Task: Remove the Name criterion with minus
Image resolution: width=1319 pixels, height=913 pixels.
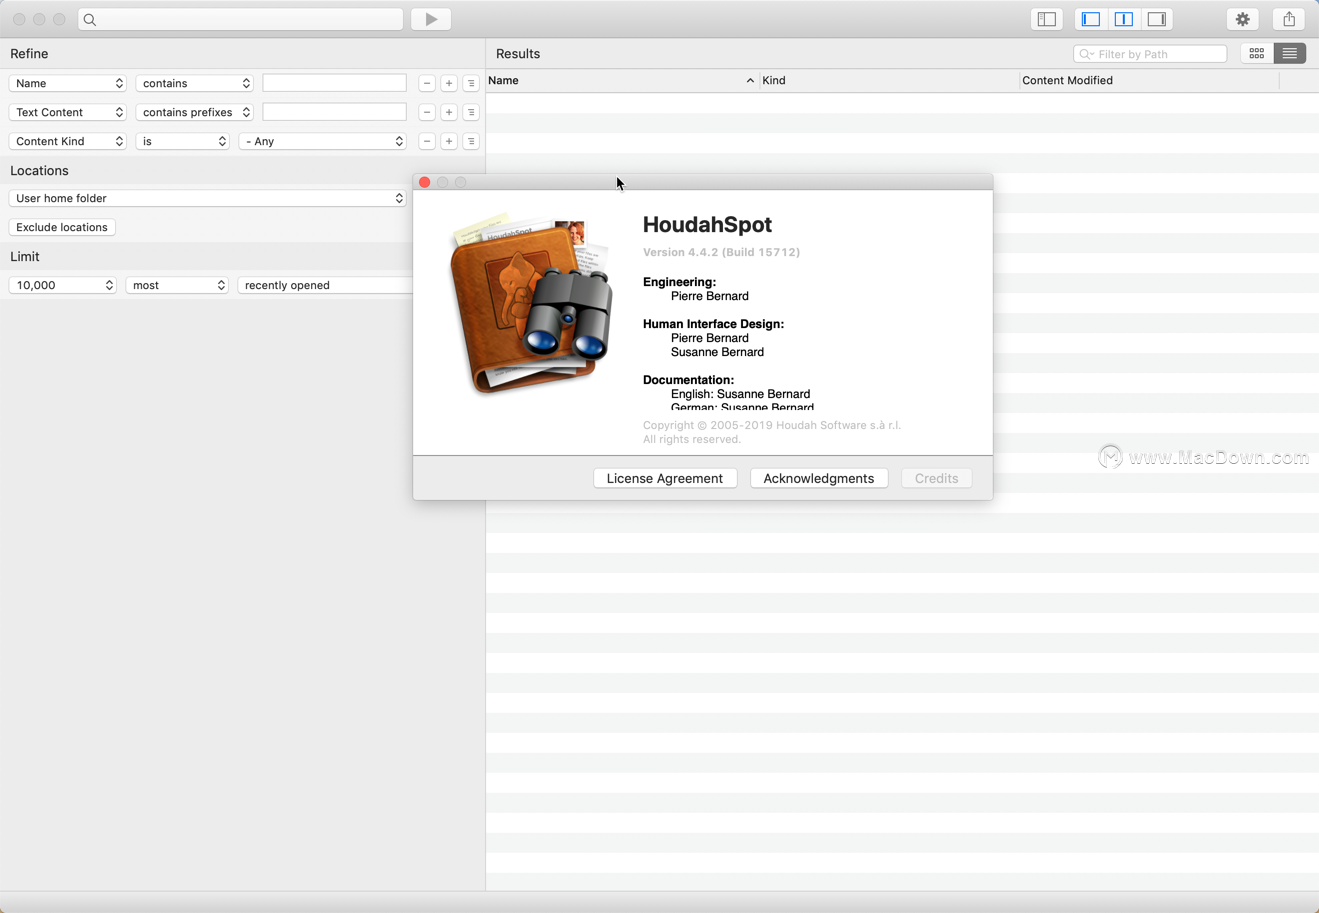Action: coord(427,83)
